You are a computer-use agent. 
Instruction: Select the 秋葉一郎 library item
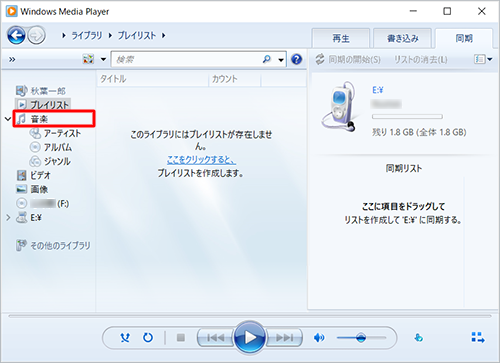pos(41,91)
